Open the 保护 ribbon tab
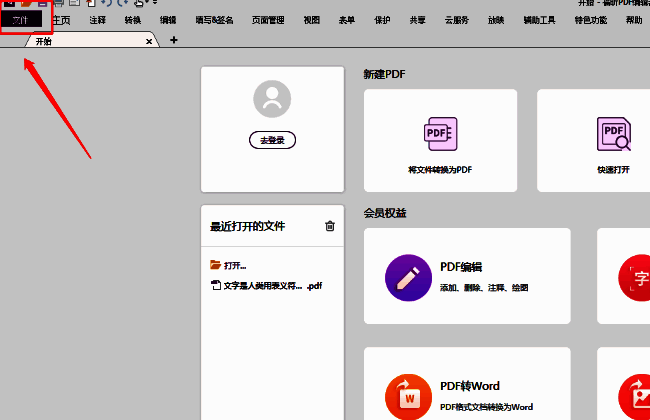 [382, 20]
